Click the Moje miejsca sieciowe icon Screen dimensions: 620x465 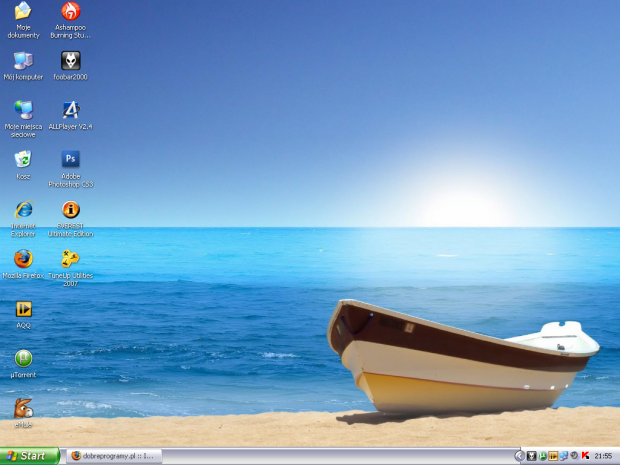click(x=23, y=109)
